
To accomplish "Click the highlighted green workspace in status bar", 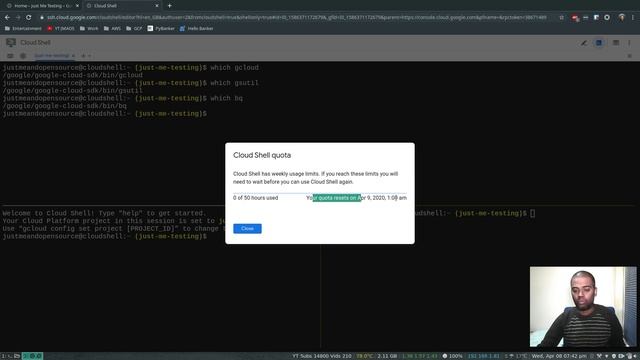I will [x=32, y=356].
